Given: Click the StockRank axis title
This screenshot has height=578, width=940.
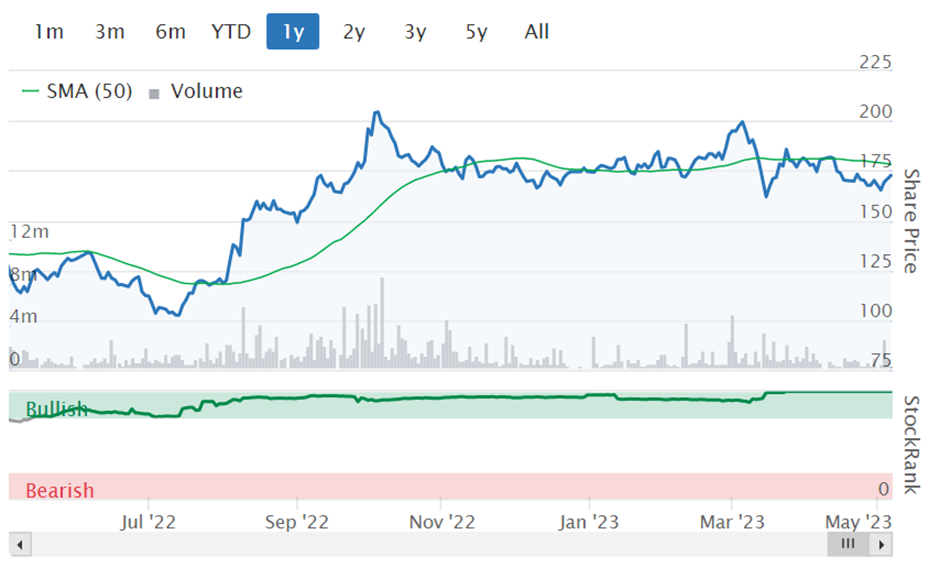Looking at the screenshot, I should (911, 445).
